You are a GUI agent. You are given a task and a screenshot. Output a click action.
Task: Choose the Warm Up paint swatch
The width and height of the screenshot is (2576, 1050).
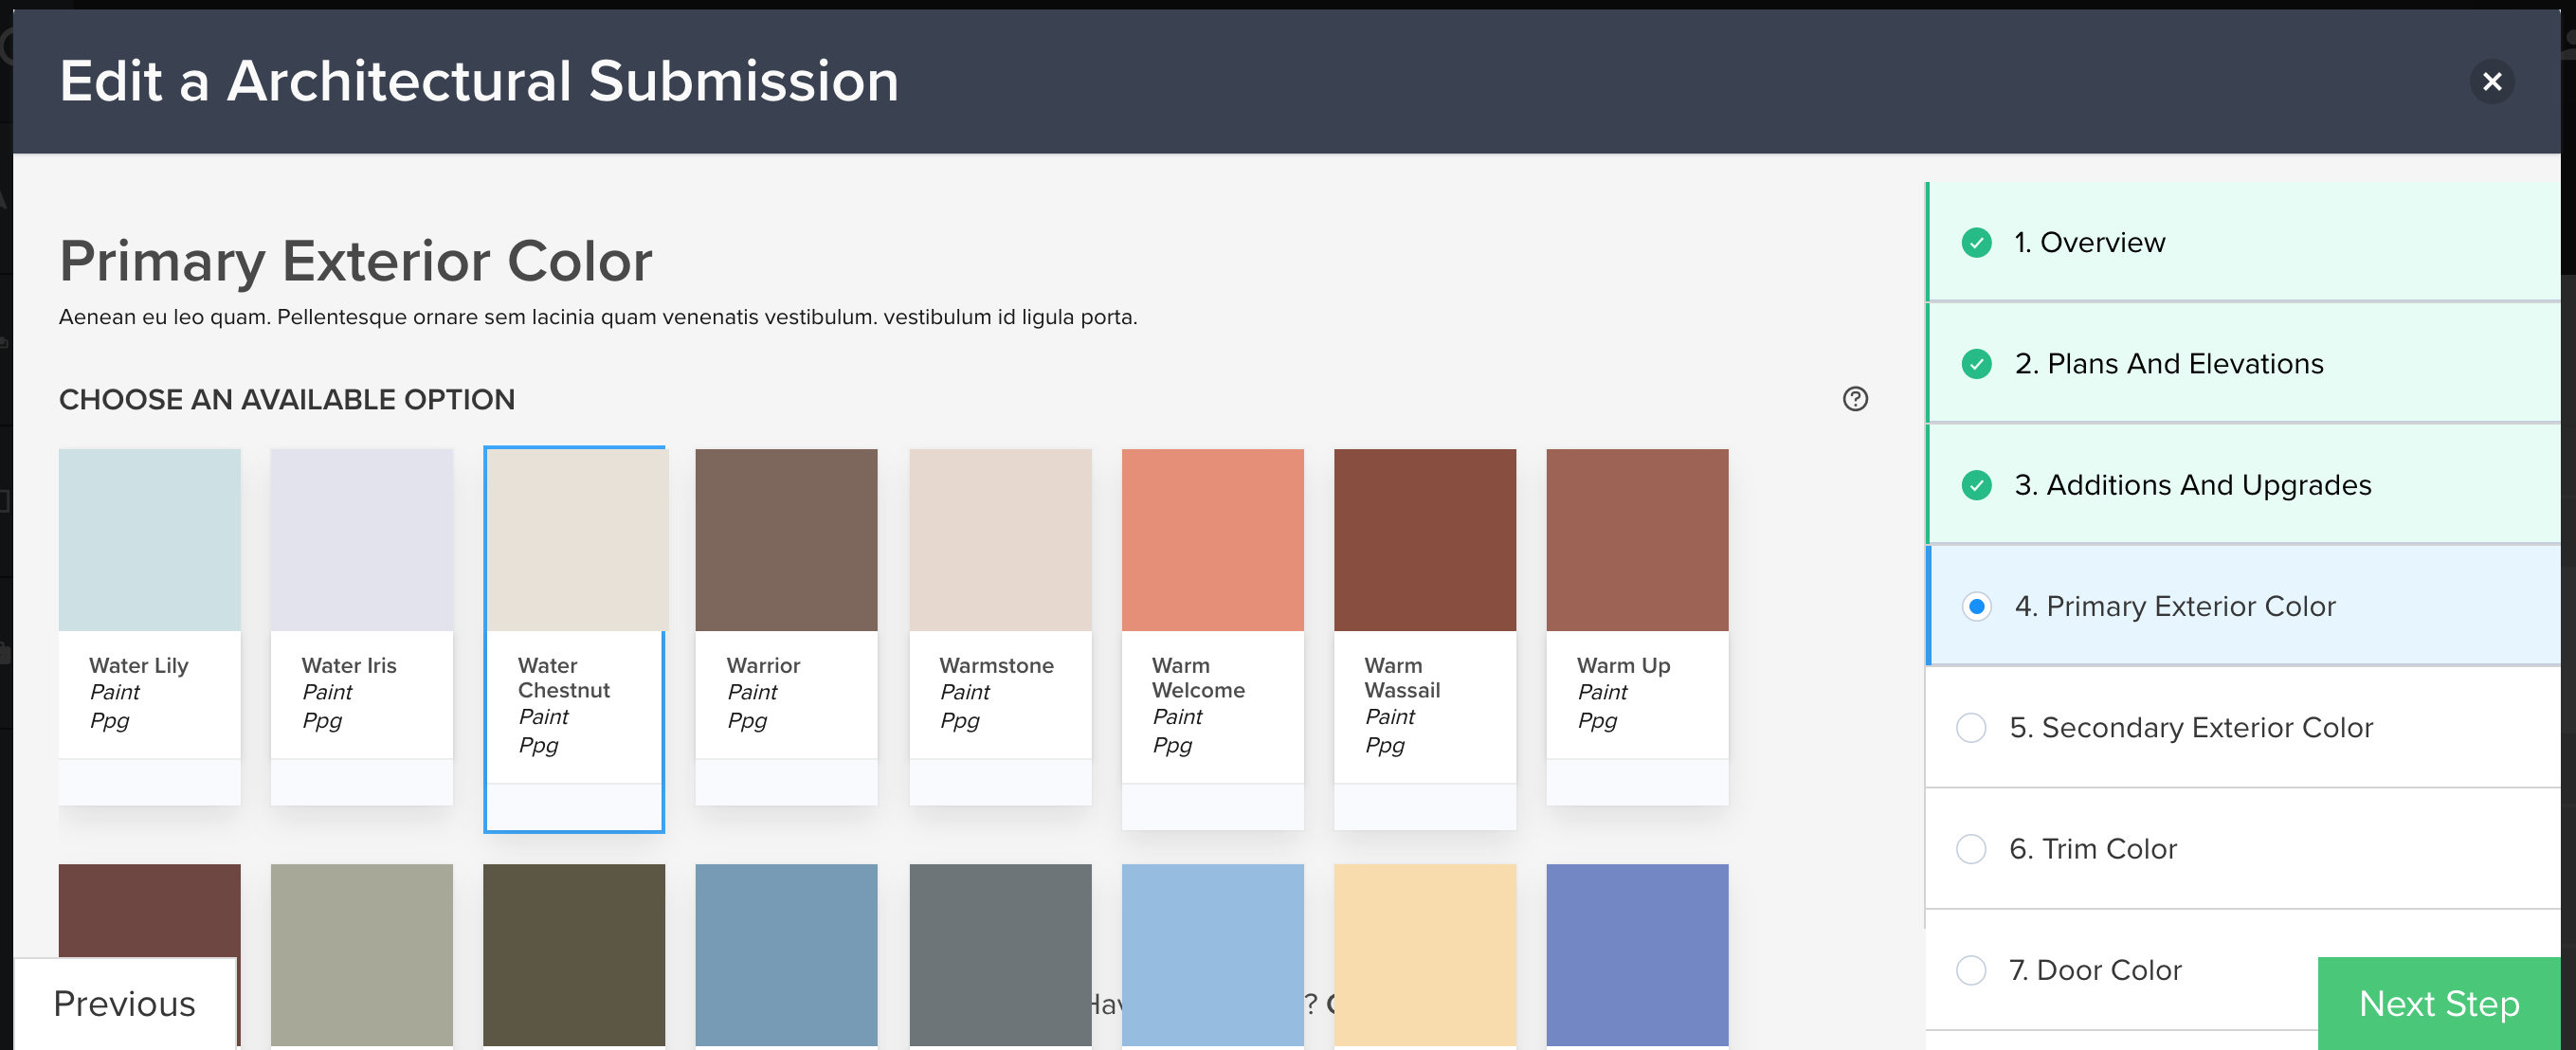[1637, 541]
